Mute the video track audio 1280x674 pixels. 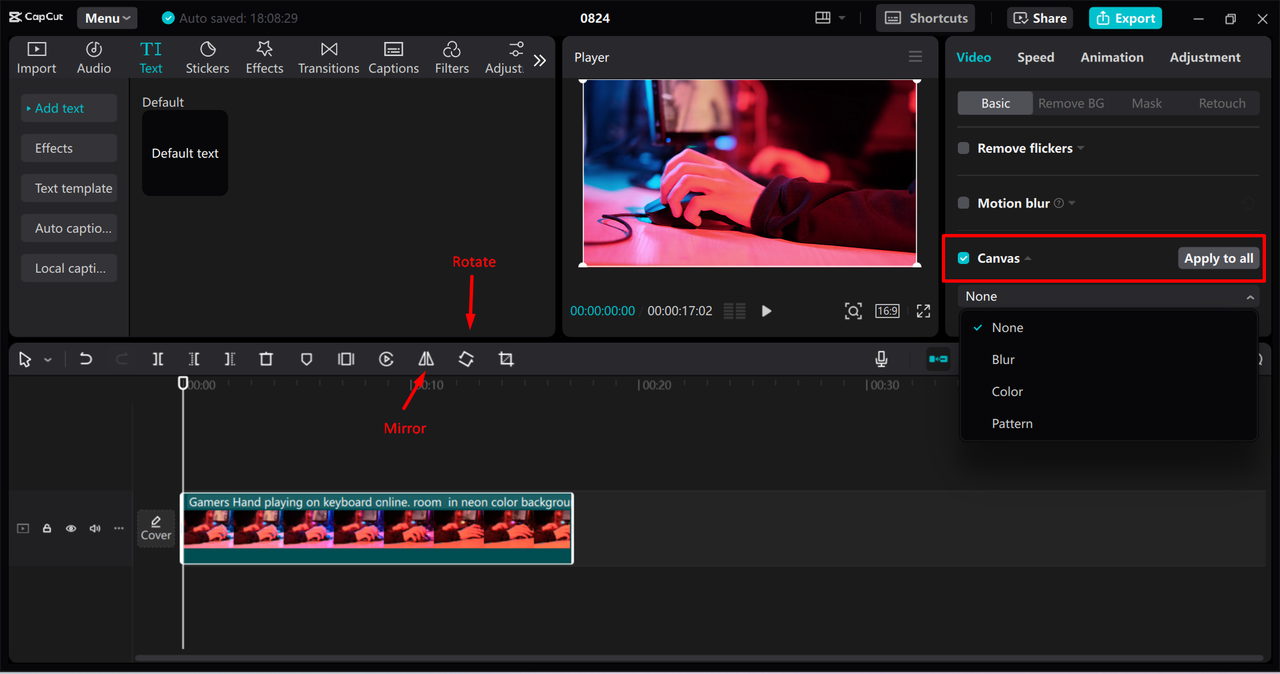point(95,528)
